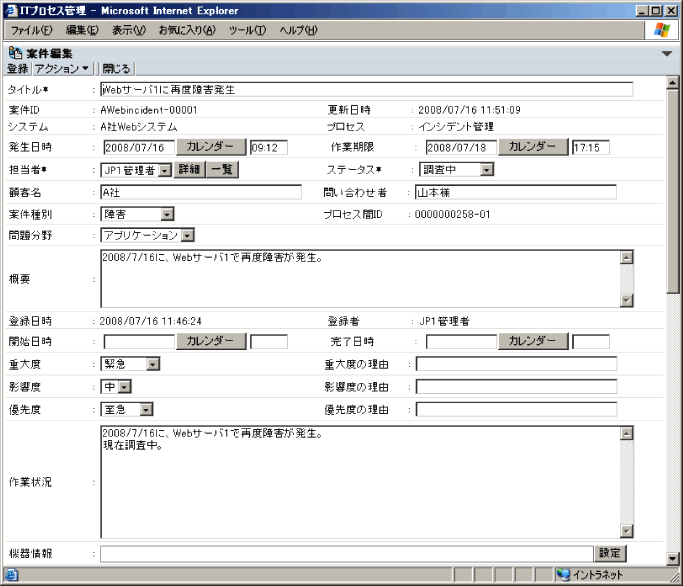Viewport: 683px width, 586px height.
Task: Open the 案件種別 dropdown
Action: tap(137, 214)
